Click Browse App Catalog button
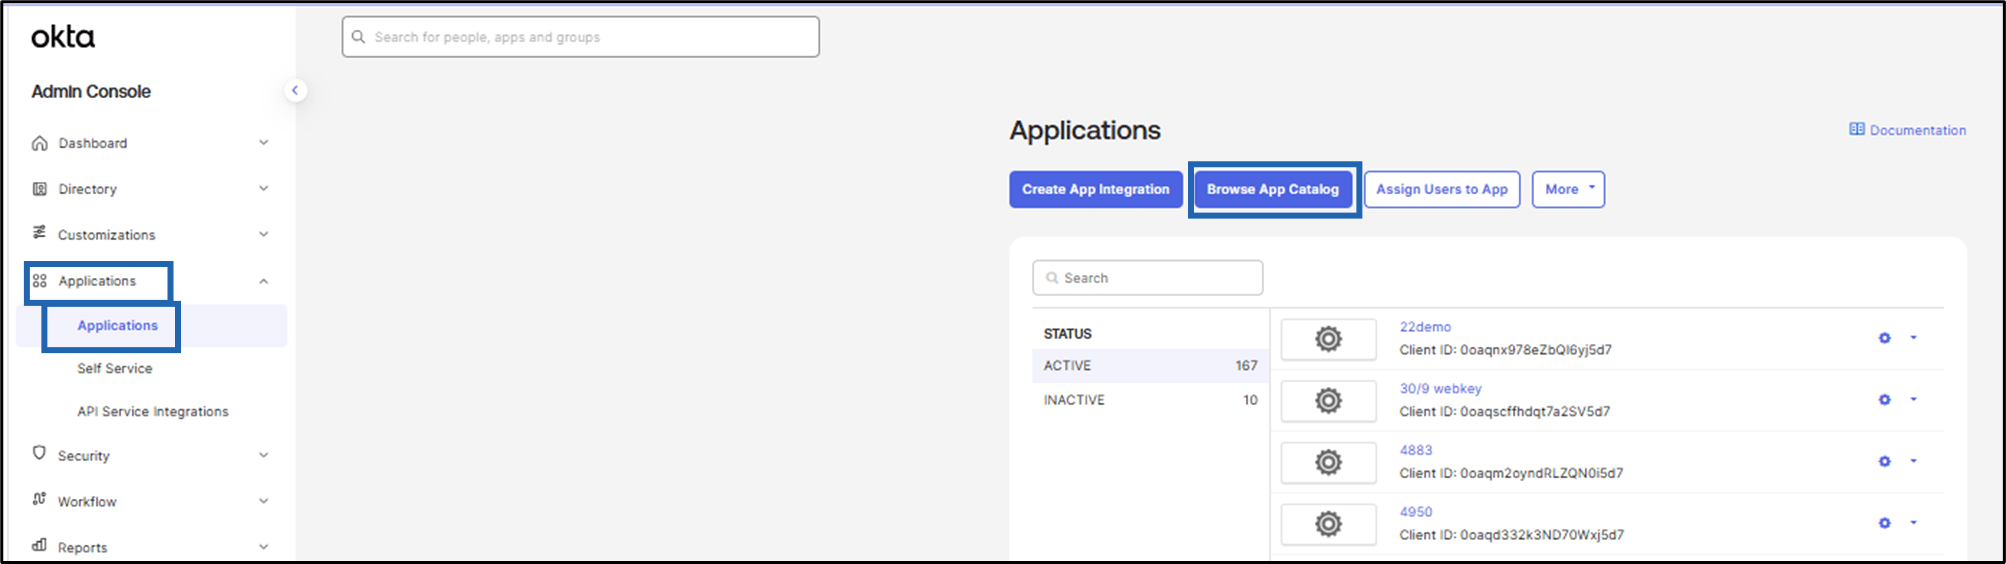 1273,189
